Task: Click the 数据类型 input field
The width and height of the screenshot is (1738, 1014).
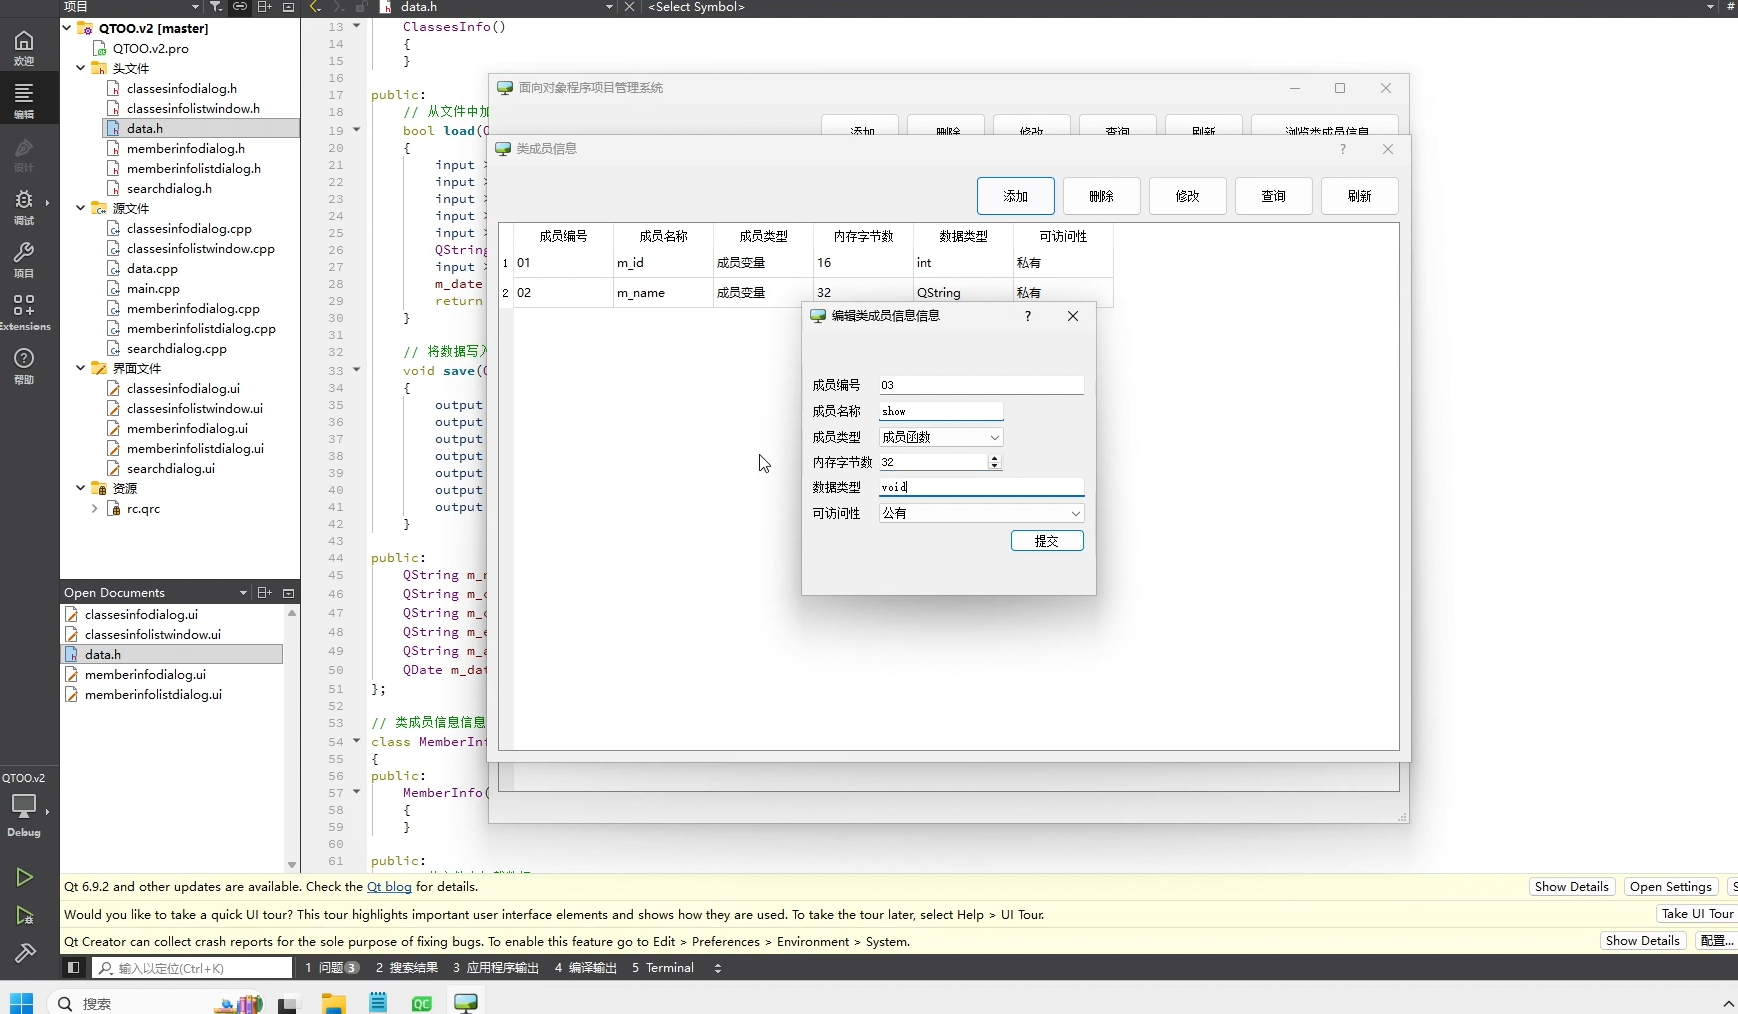Action: click(x=981, y=487)
